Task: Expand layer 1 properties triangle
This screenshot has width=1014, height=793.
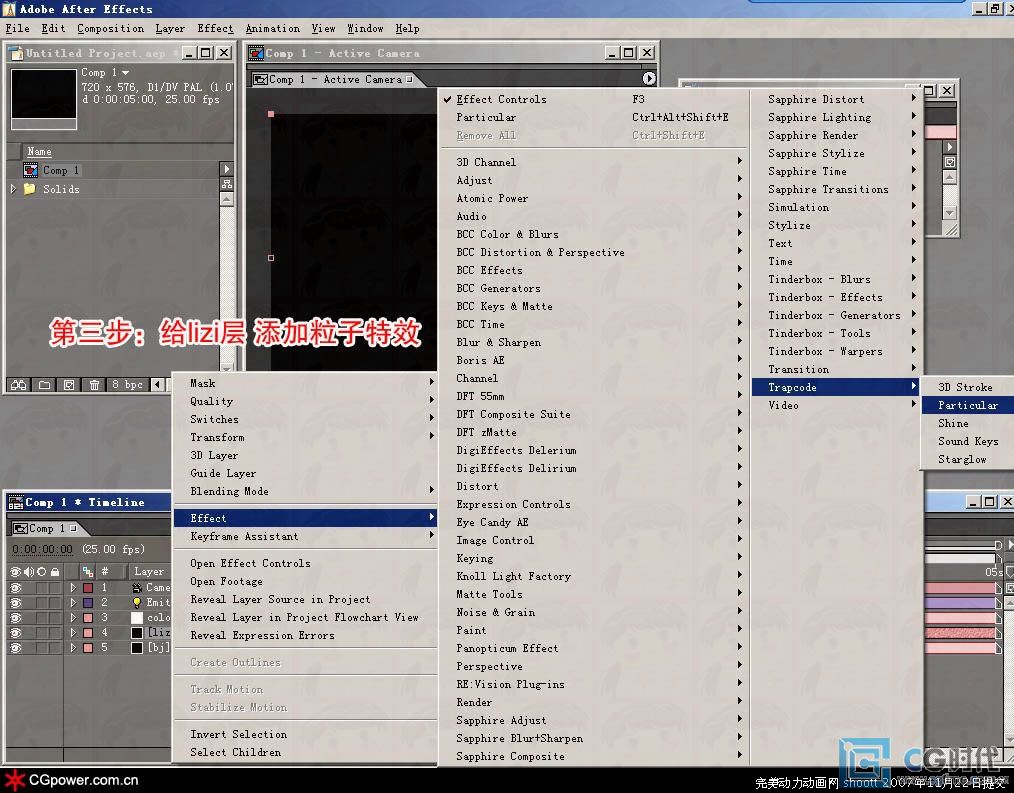Action: click(73, 587)
